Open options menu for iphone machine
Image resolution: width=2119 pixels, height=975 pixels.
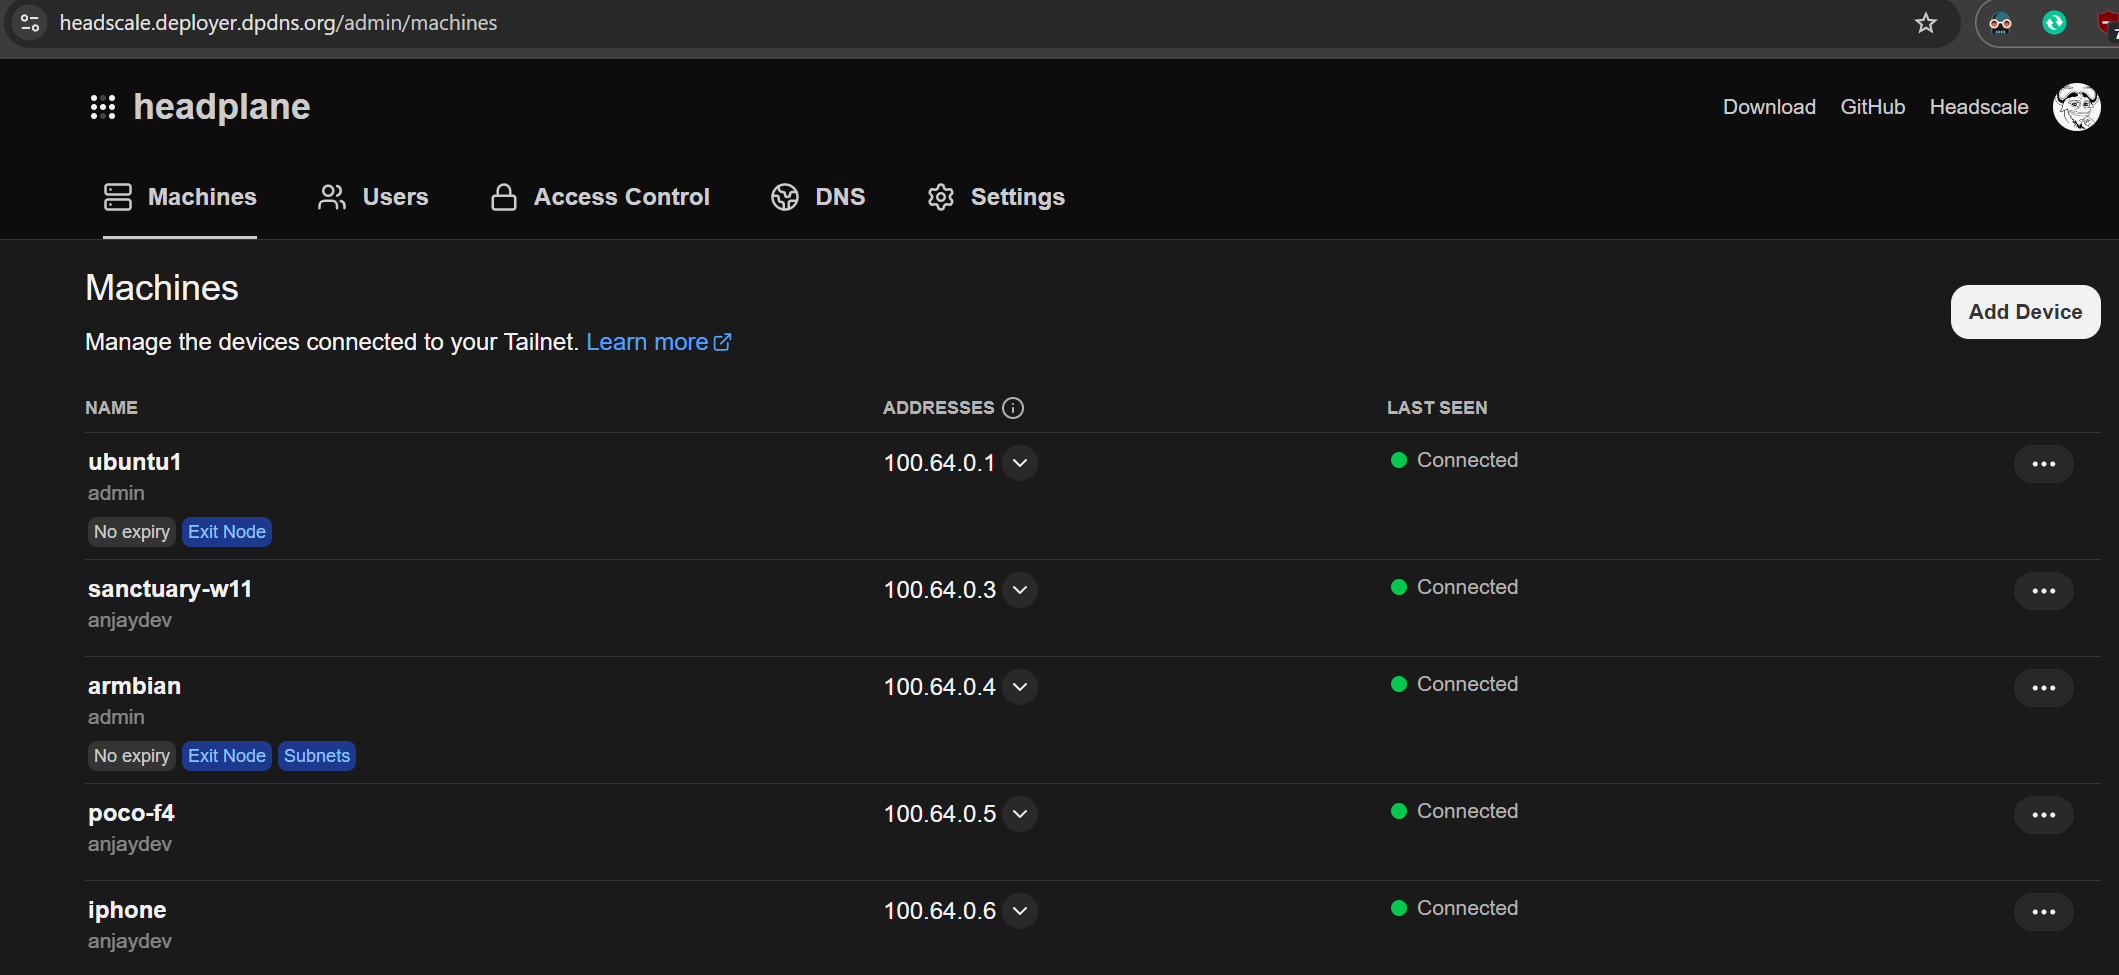click(x=2043, y=912)
